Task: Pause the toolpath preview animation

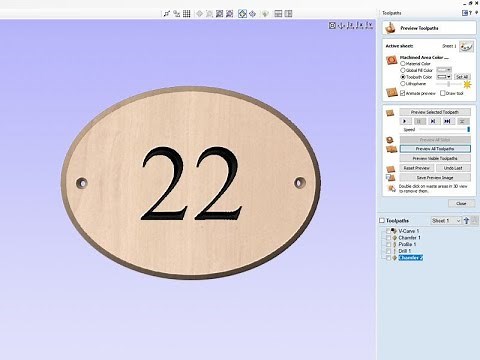Action: (419, 121)
